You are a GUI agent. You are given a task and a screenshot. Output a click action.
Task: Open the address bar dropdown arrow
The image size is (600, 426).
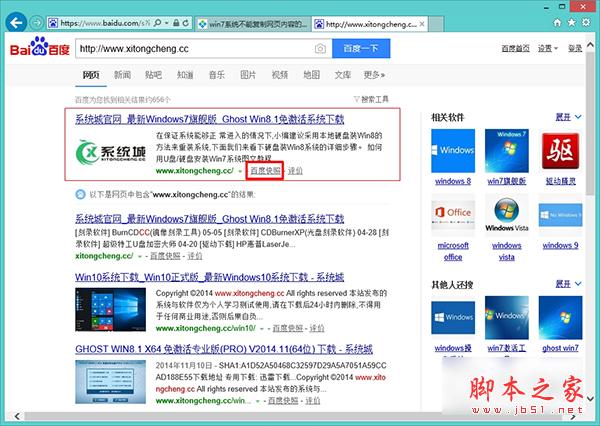tap(167, 23)
